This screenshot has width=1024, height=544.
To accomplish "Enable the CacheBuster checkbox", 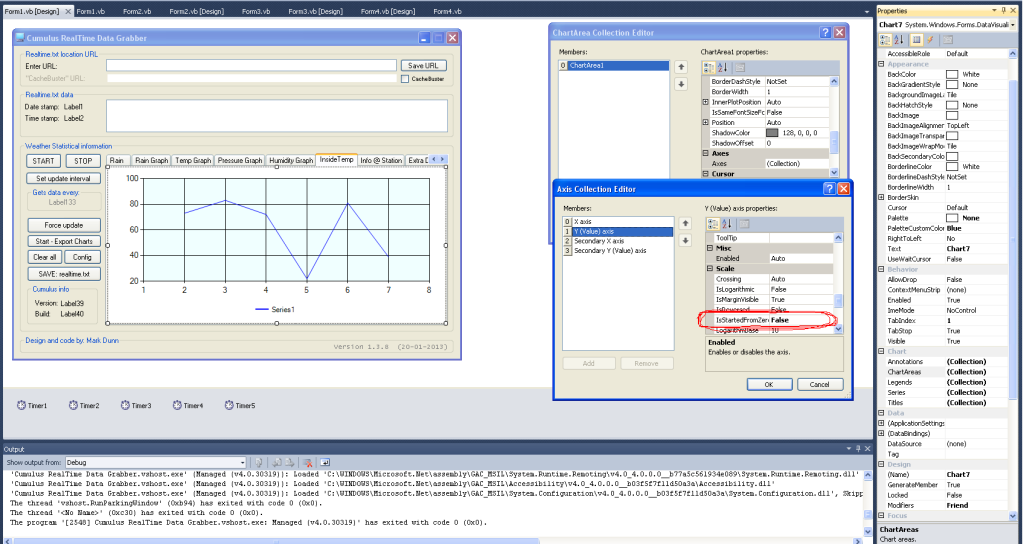I will (x=405, y=78).
